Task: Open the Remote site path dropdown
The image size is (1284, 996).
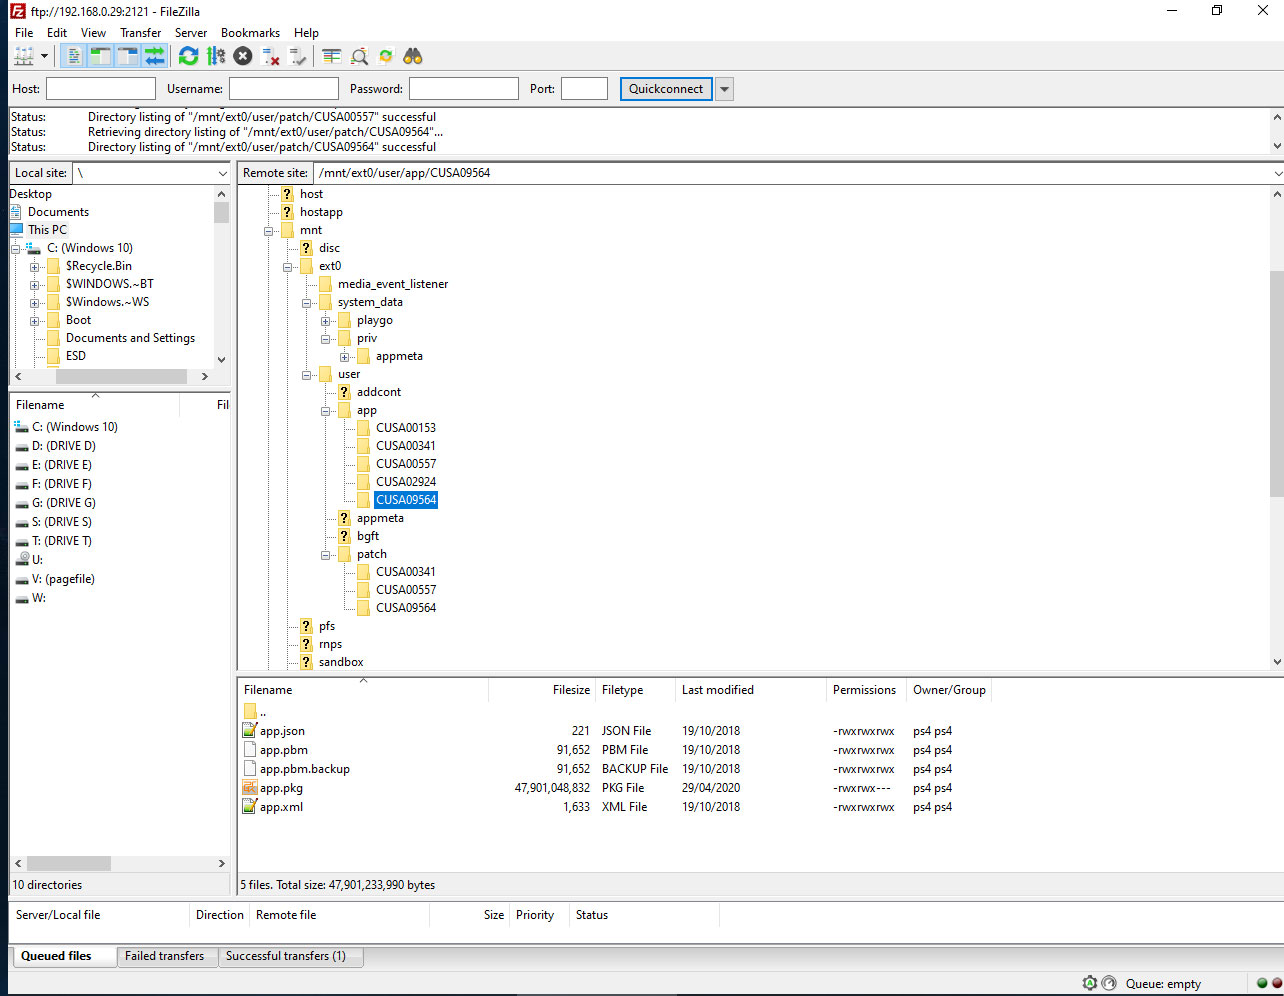Action: pyautogui.click(x=1277, y=173)
